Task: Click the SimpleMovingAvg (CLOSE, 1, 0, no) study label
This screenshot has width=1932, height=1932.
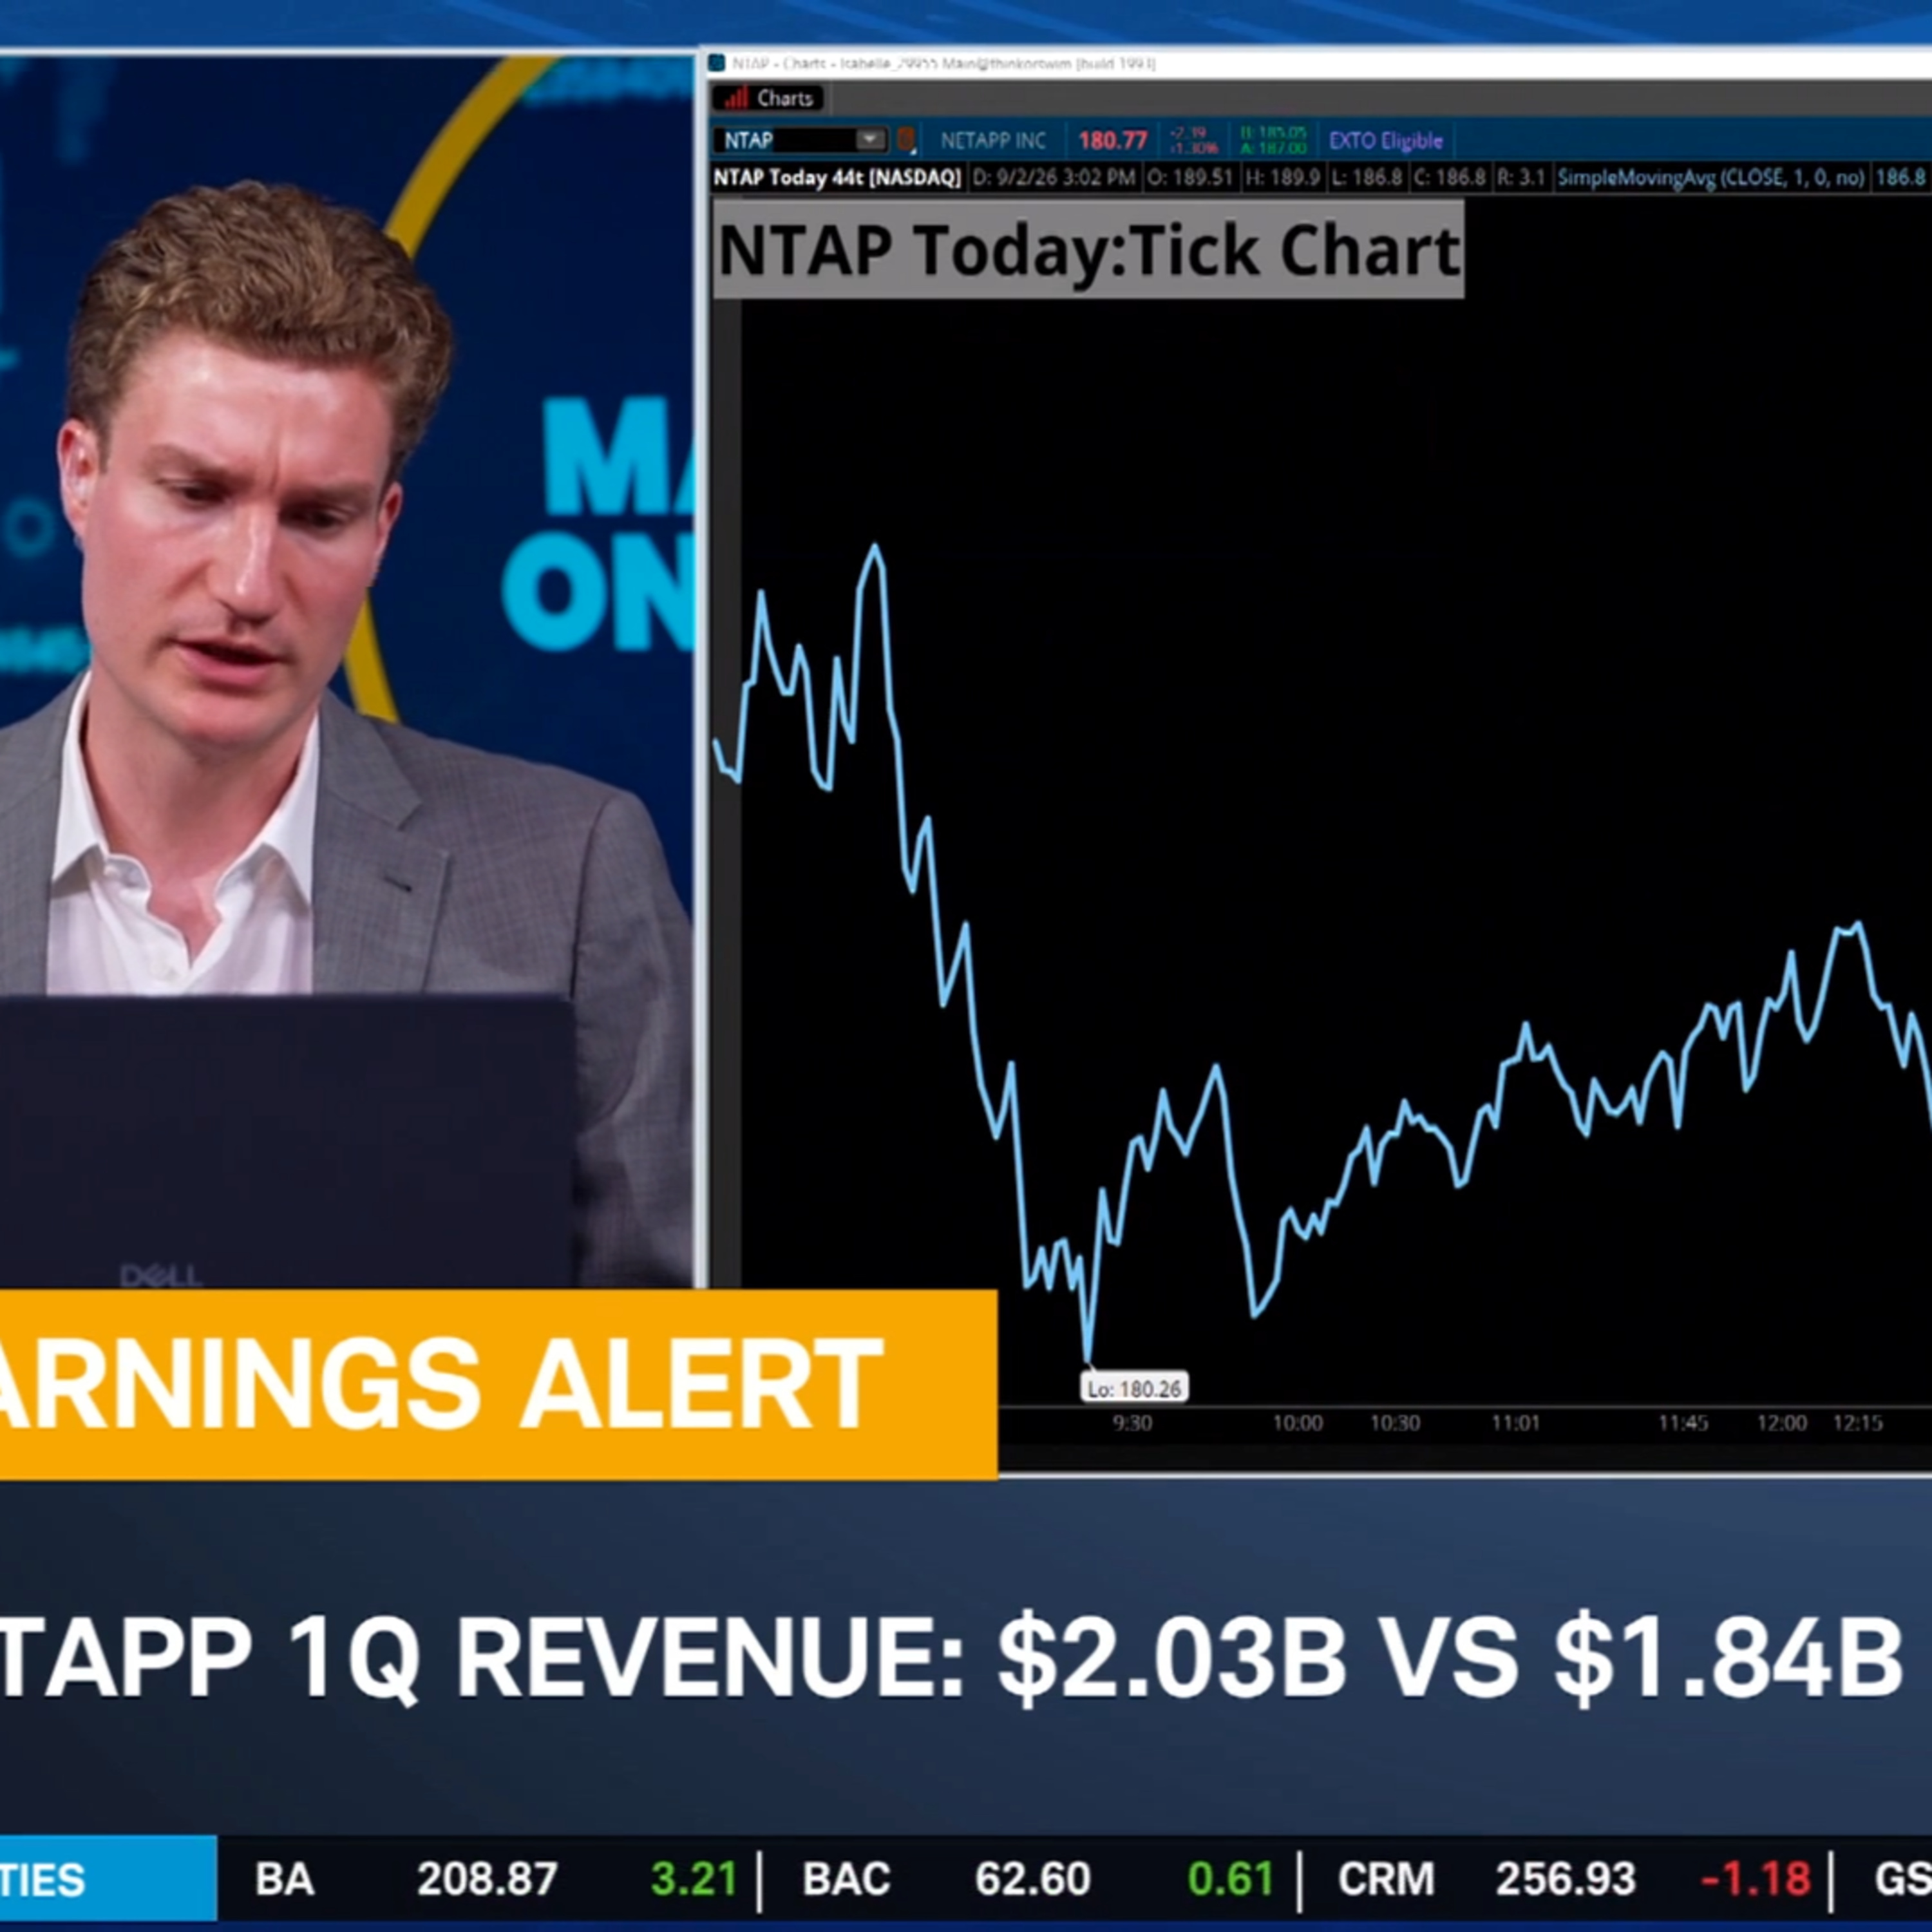Action: [1711, 178]
